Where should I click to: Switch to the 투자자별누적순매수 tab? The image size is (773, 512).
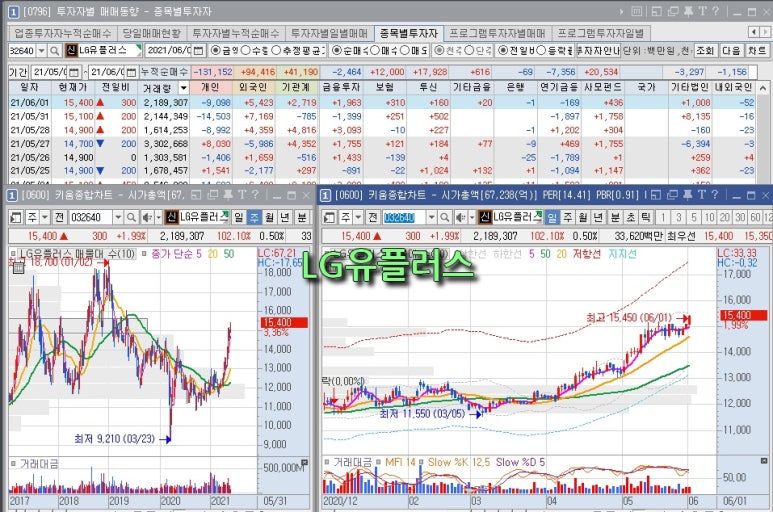coord(236,34)
